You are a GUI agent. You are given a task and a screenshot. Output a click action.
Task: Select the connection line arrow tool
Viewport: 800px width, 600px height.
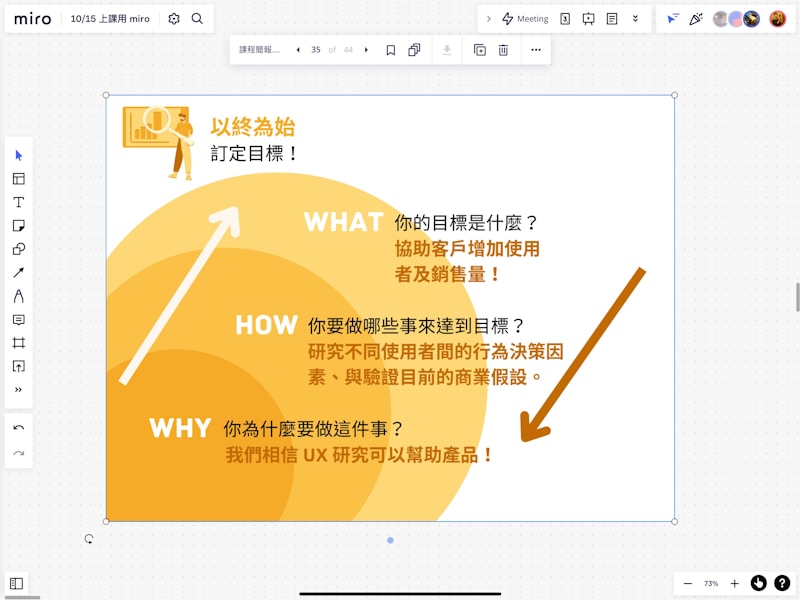(x=18, y=272)
